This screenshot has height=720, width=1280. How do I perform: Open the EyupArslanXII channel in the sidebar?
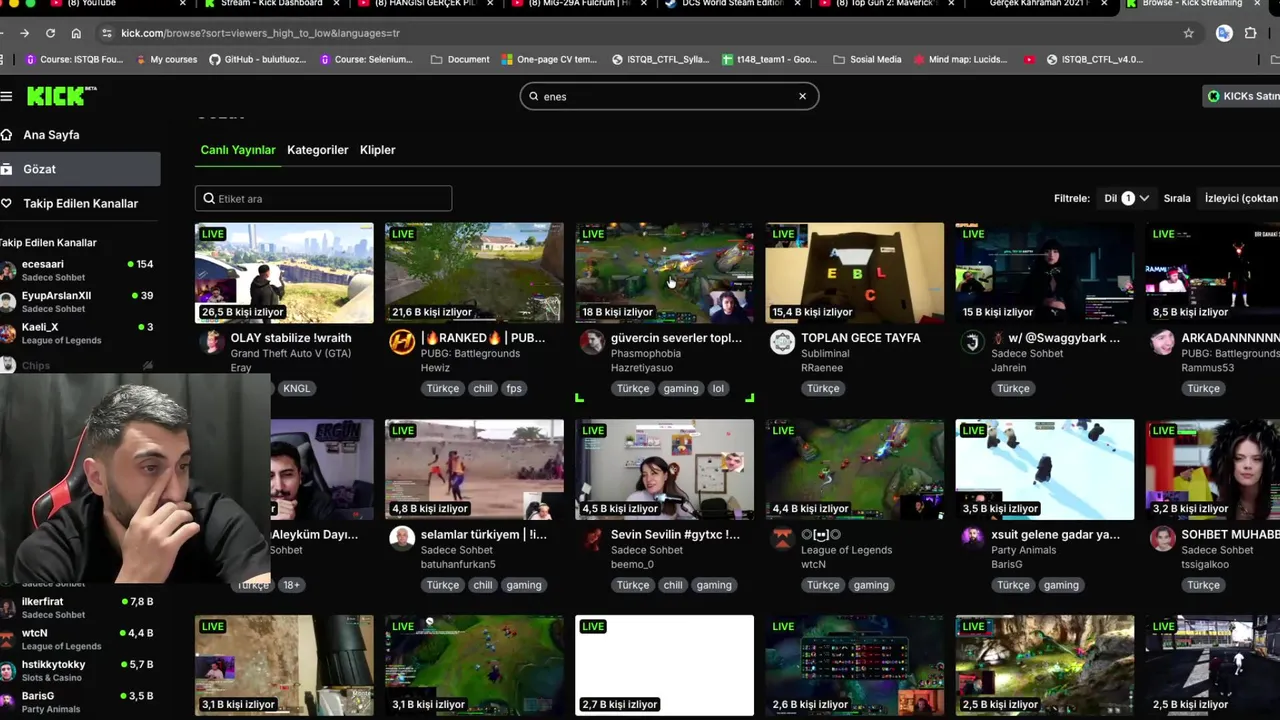78,301
